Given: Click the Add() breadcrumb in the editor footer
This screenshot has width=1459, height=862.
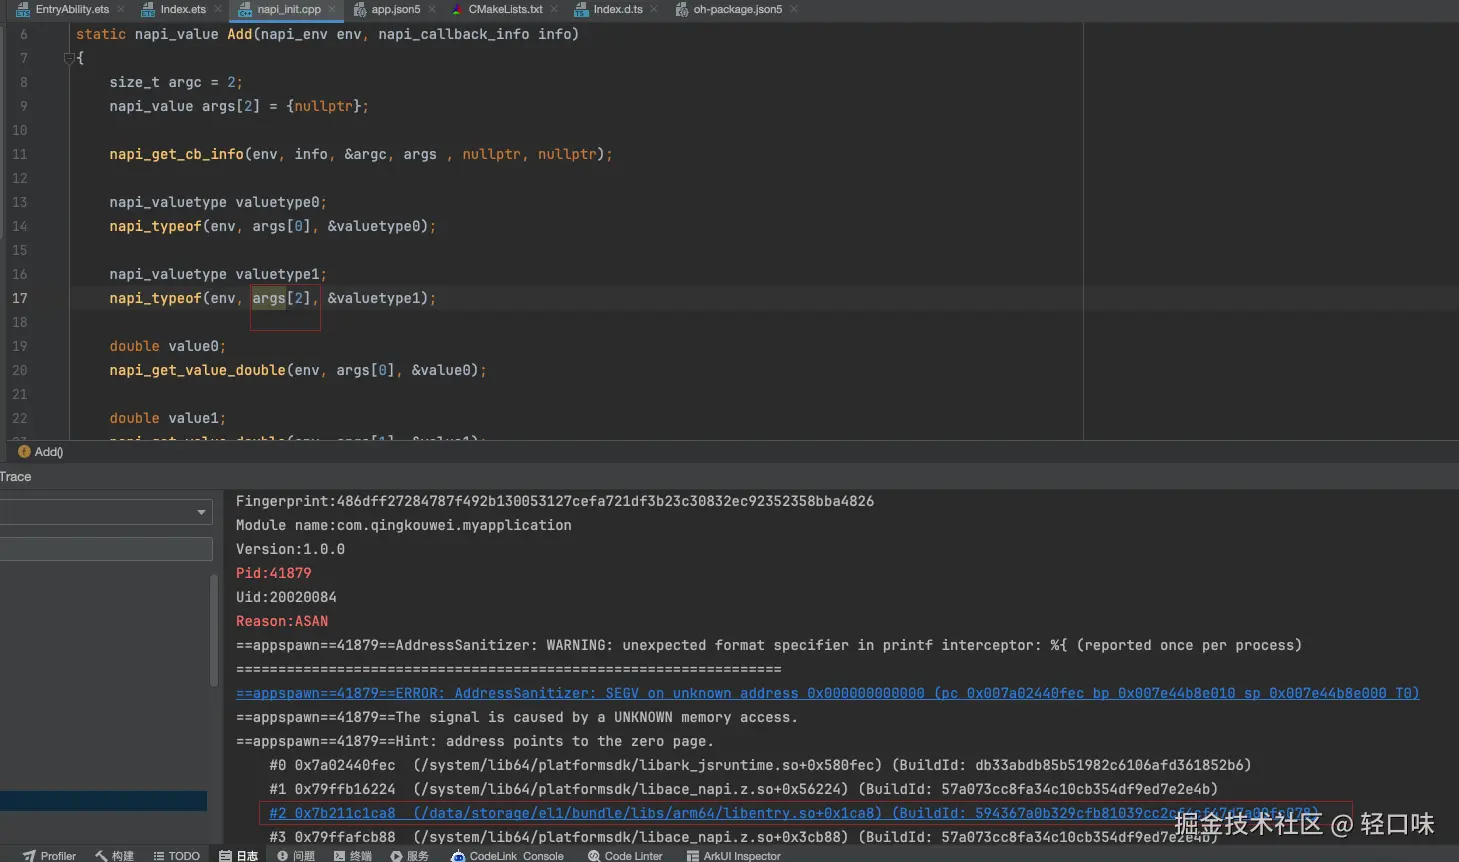Looking at the screenshot, I should [49, 452].
